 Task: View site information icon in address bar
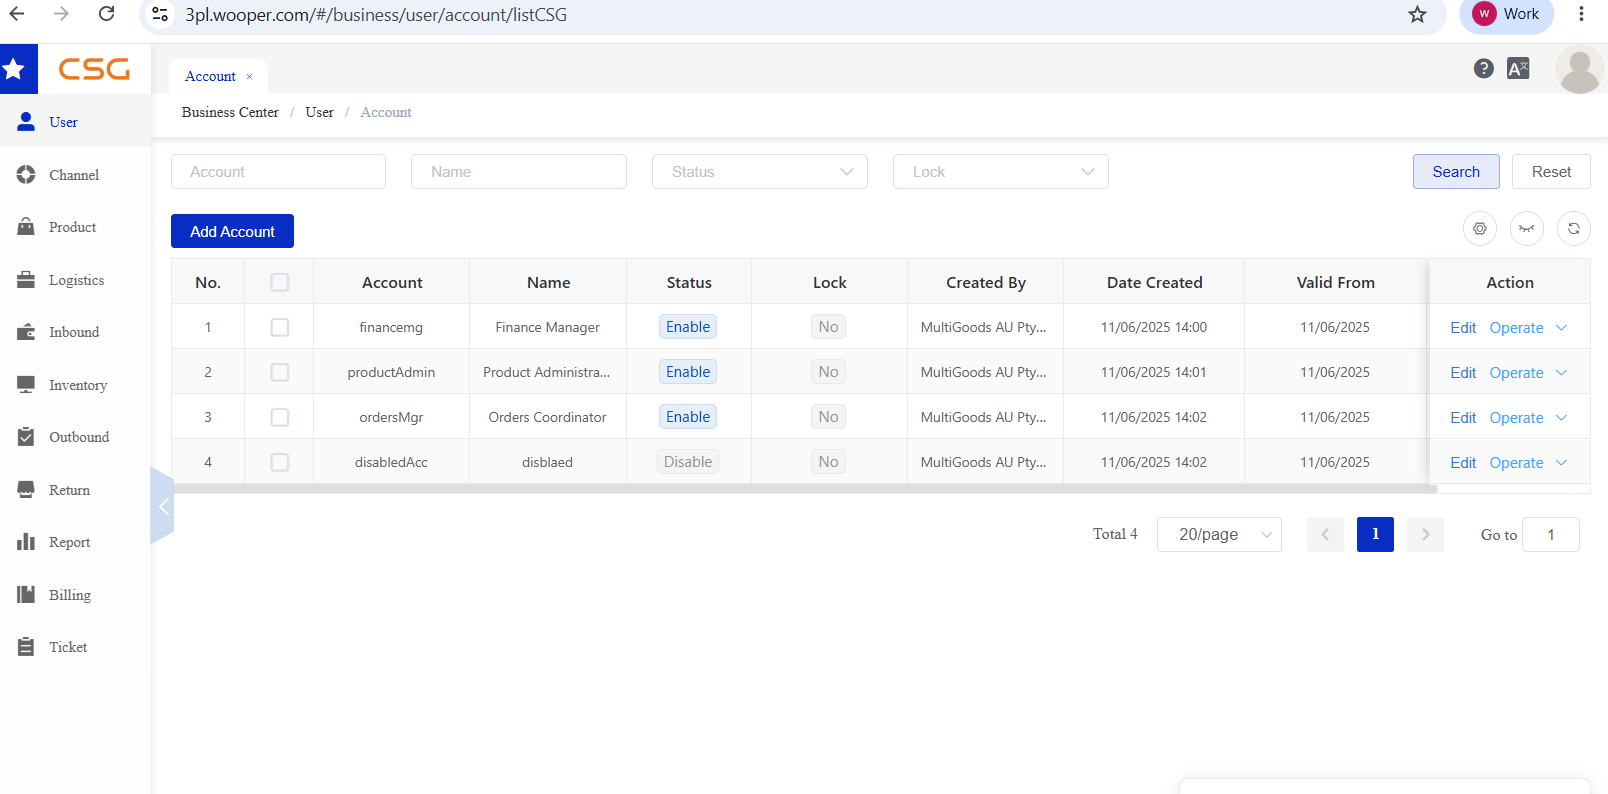click(x=160, y=14)
